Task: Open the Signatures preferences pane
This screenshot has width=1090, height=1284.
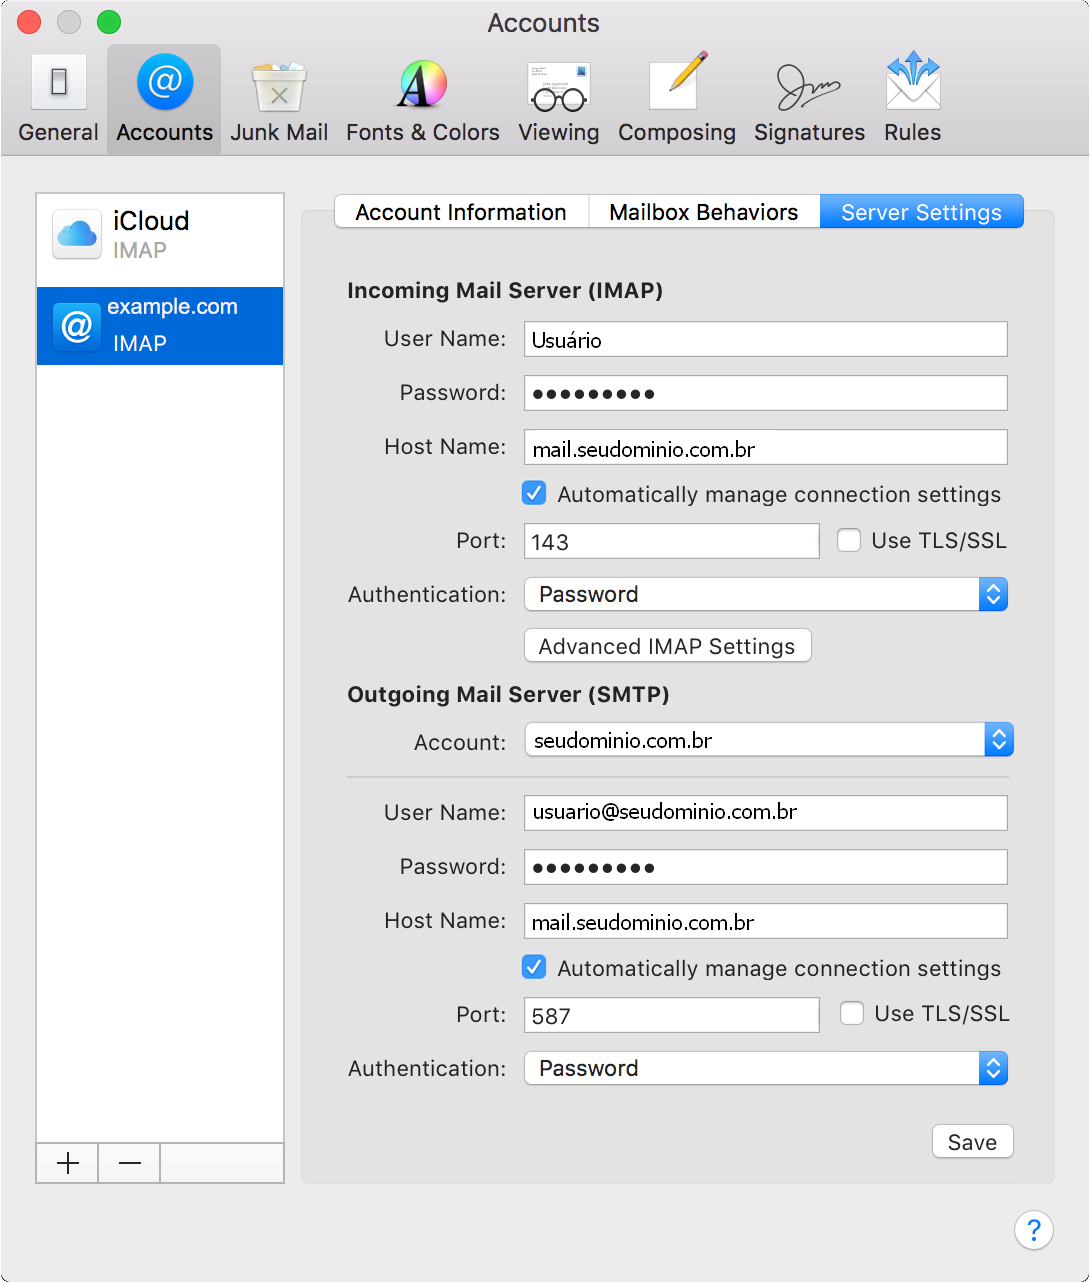Action: (809, 99)
